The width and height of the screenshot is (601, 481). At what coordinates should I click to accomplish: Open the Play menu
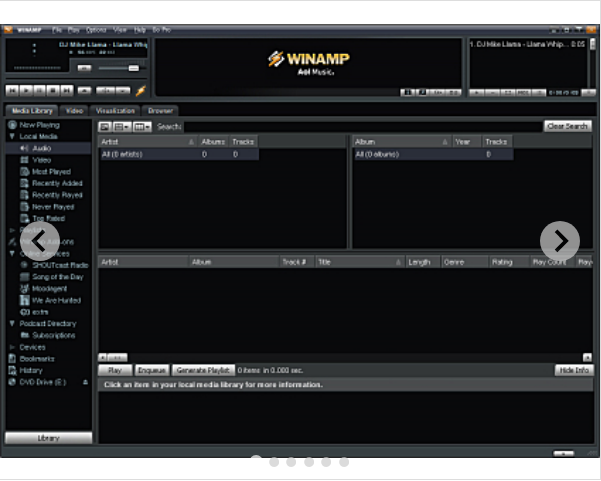tap(73, 30)
